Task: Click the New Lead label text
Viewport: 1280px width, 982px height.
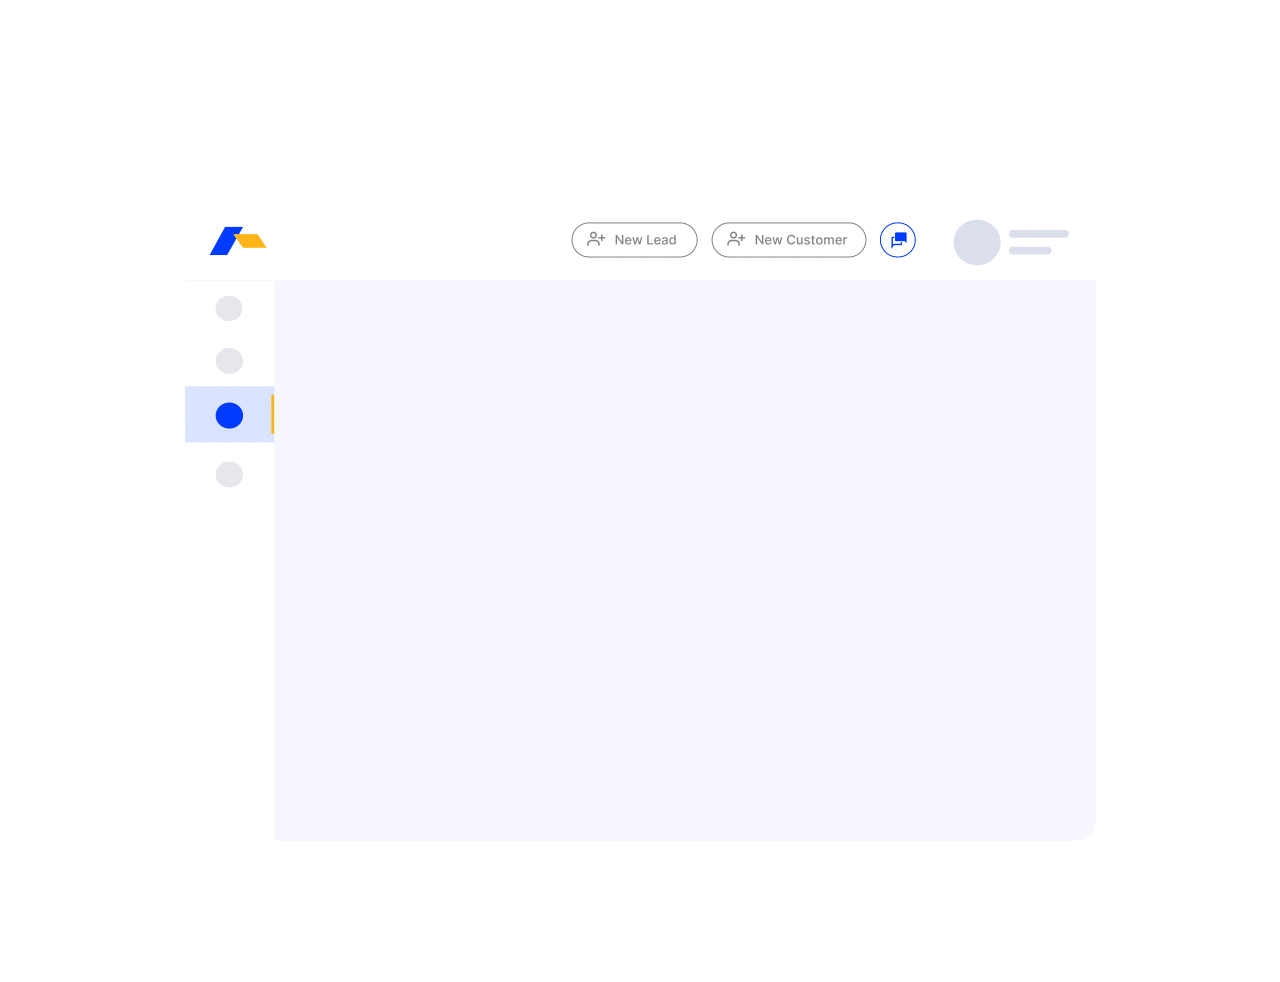Action: pos(645,240)
